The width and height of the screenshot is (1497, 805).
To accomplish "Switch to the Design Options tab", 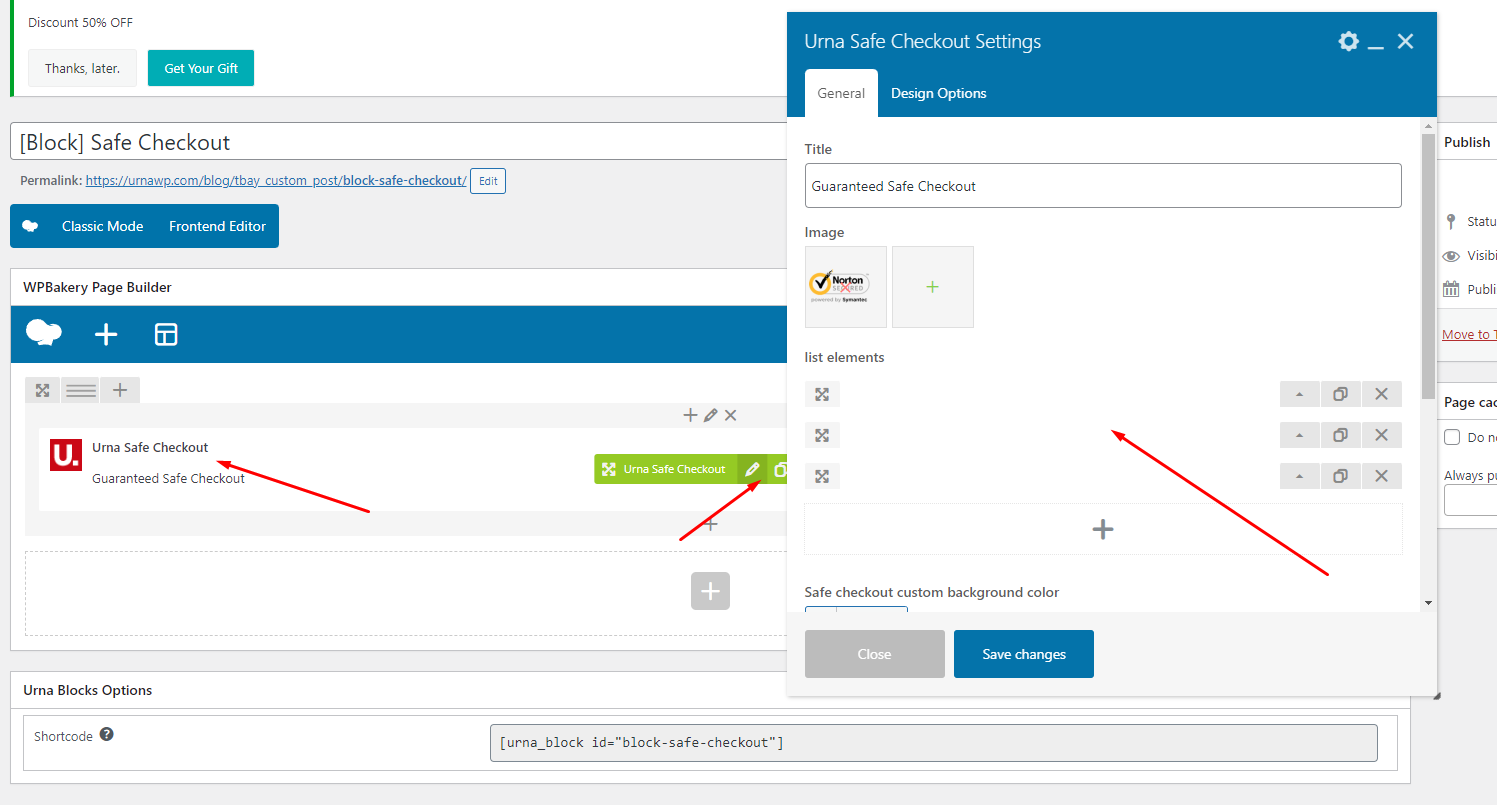I will (x=939, y=93).
